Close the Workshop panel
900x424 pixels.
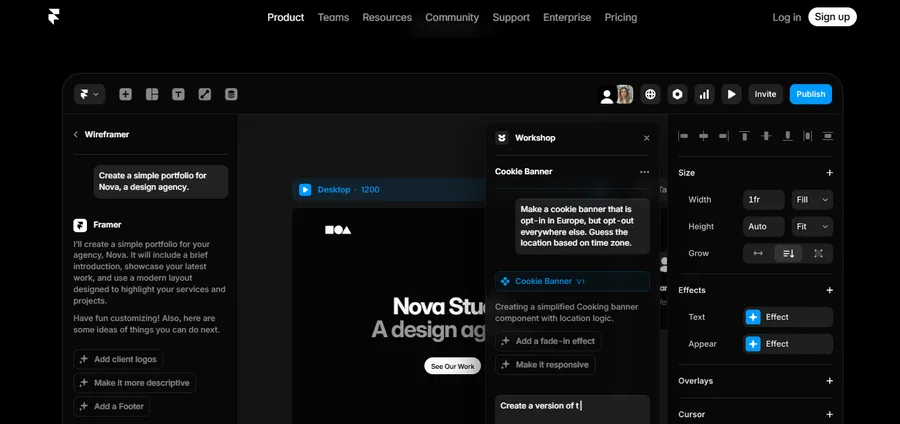click(647, 138)
